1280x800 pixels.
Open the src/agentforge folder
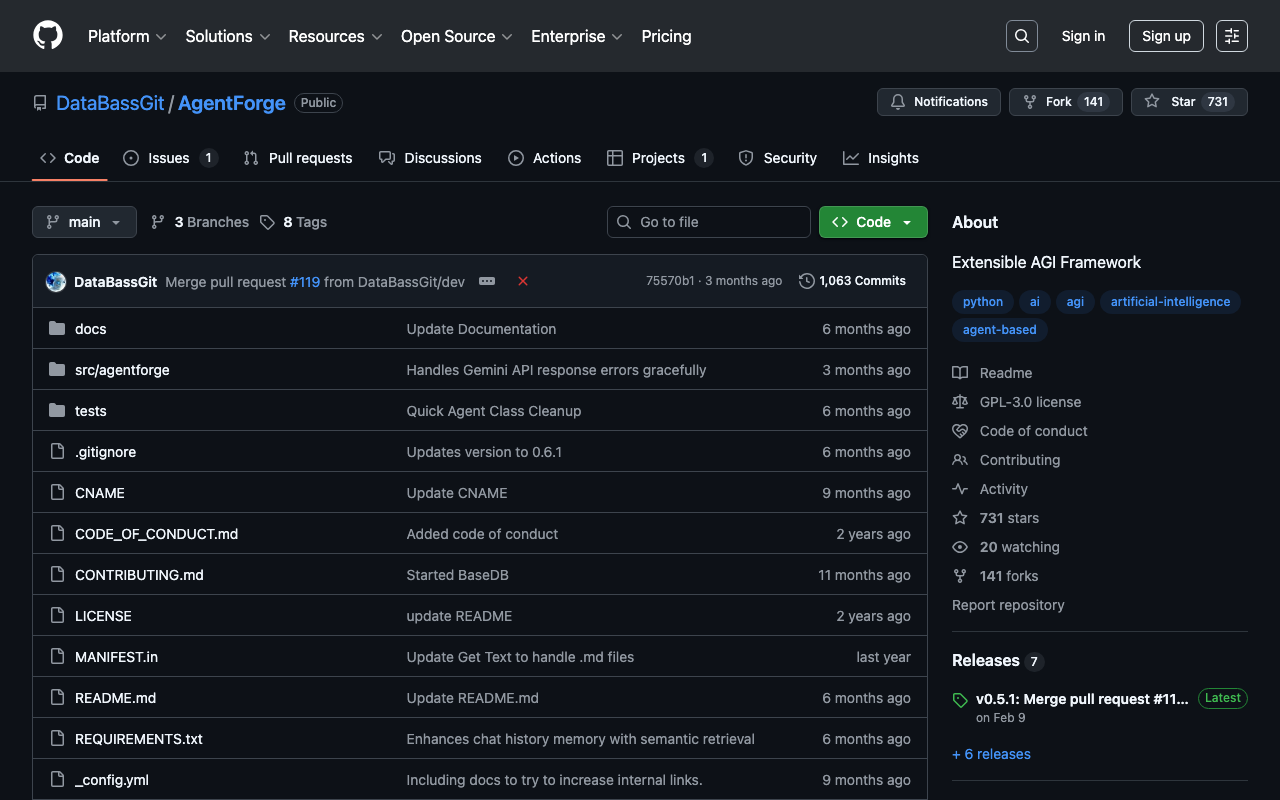coord(122,370)
